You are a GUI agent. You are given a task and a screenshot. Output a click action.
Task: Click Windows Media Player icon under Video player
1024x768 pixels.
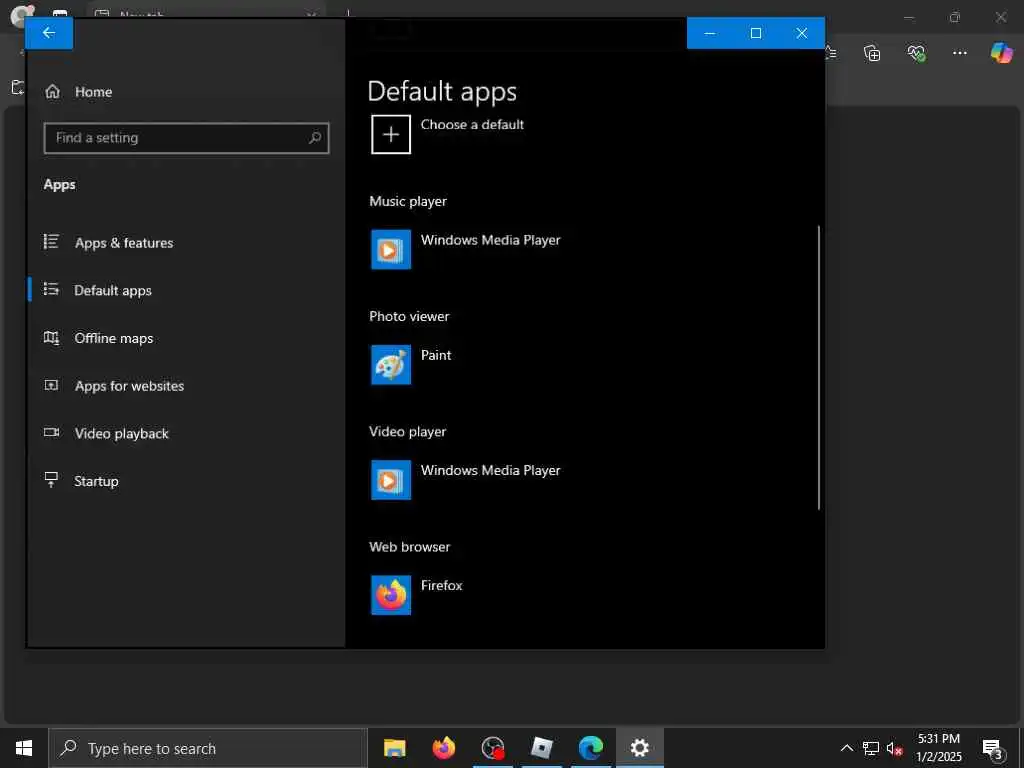click(x=391, y=480)
